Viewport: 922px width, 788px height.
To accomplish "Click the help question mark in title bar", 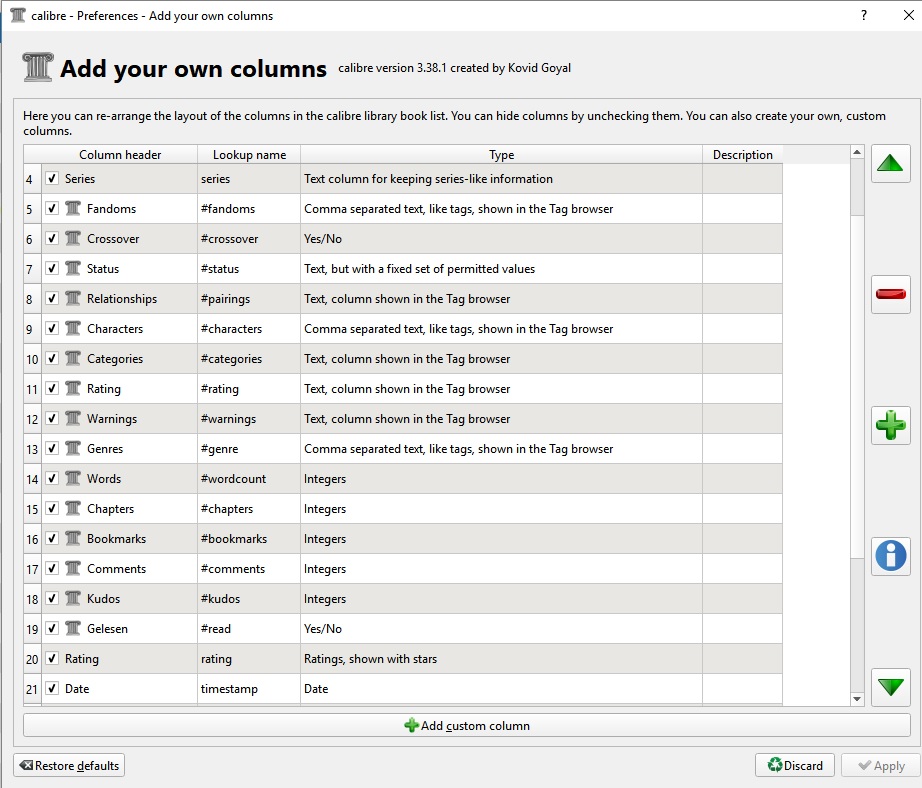I will [x=863, y=16].
